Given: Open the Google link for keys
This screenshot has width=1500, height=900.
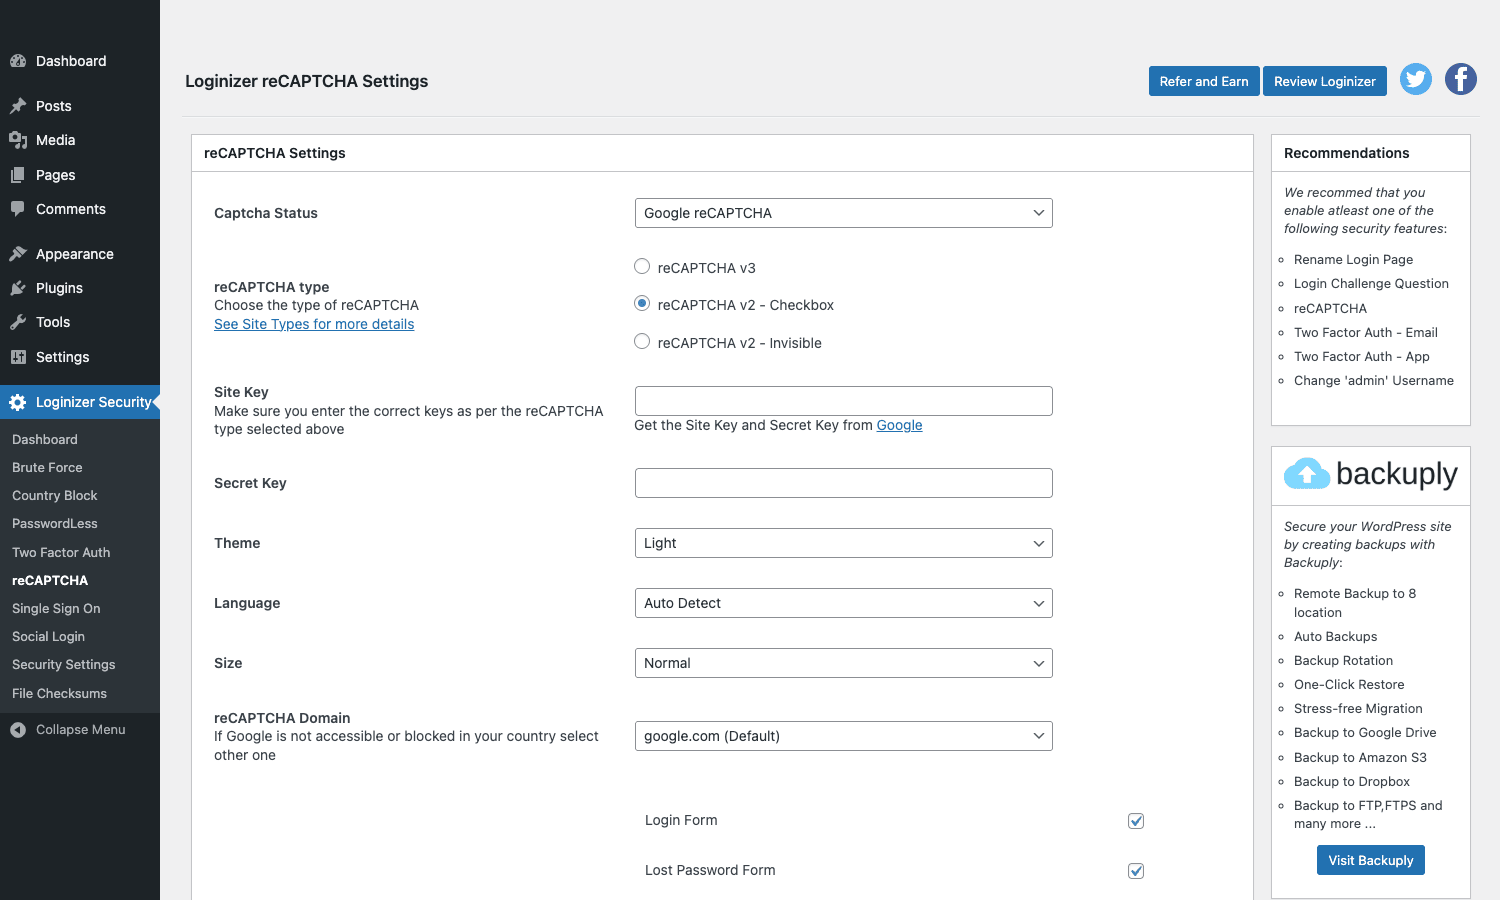Looking at the screenshot, I should [x=900, y=425].
